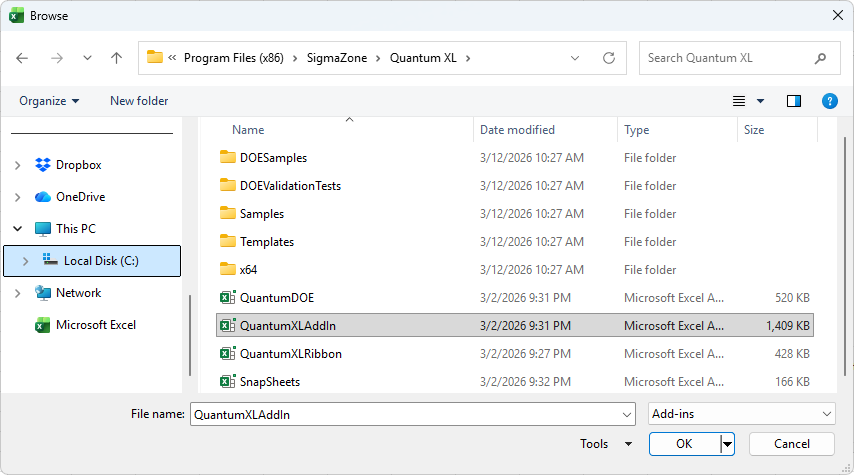Collapse the This PC tree node
This screenshot has width=854, height=475.
(x=17, y=229)
